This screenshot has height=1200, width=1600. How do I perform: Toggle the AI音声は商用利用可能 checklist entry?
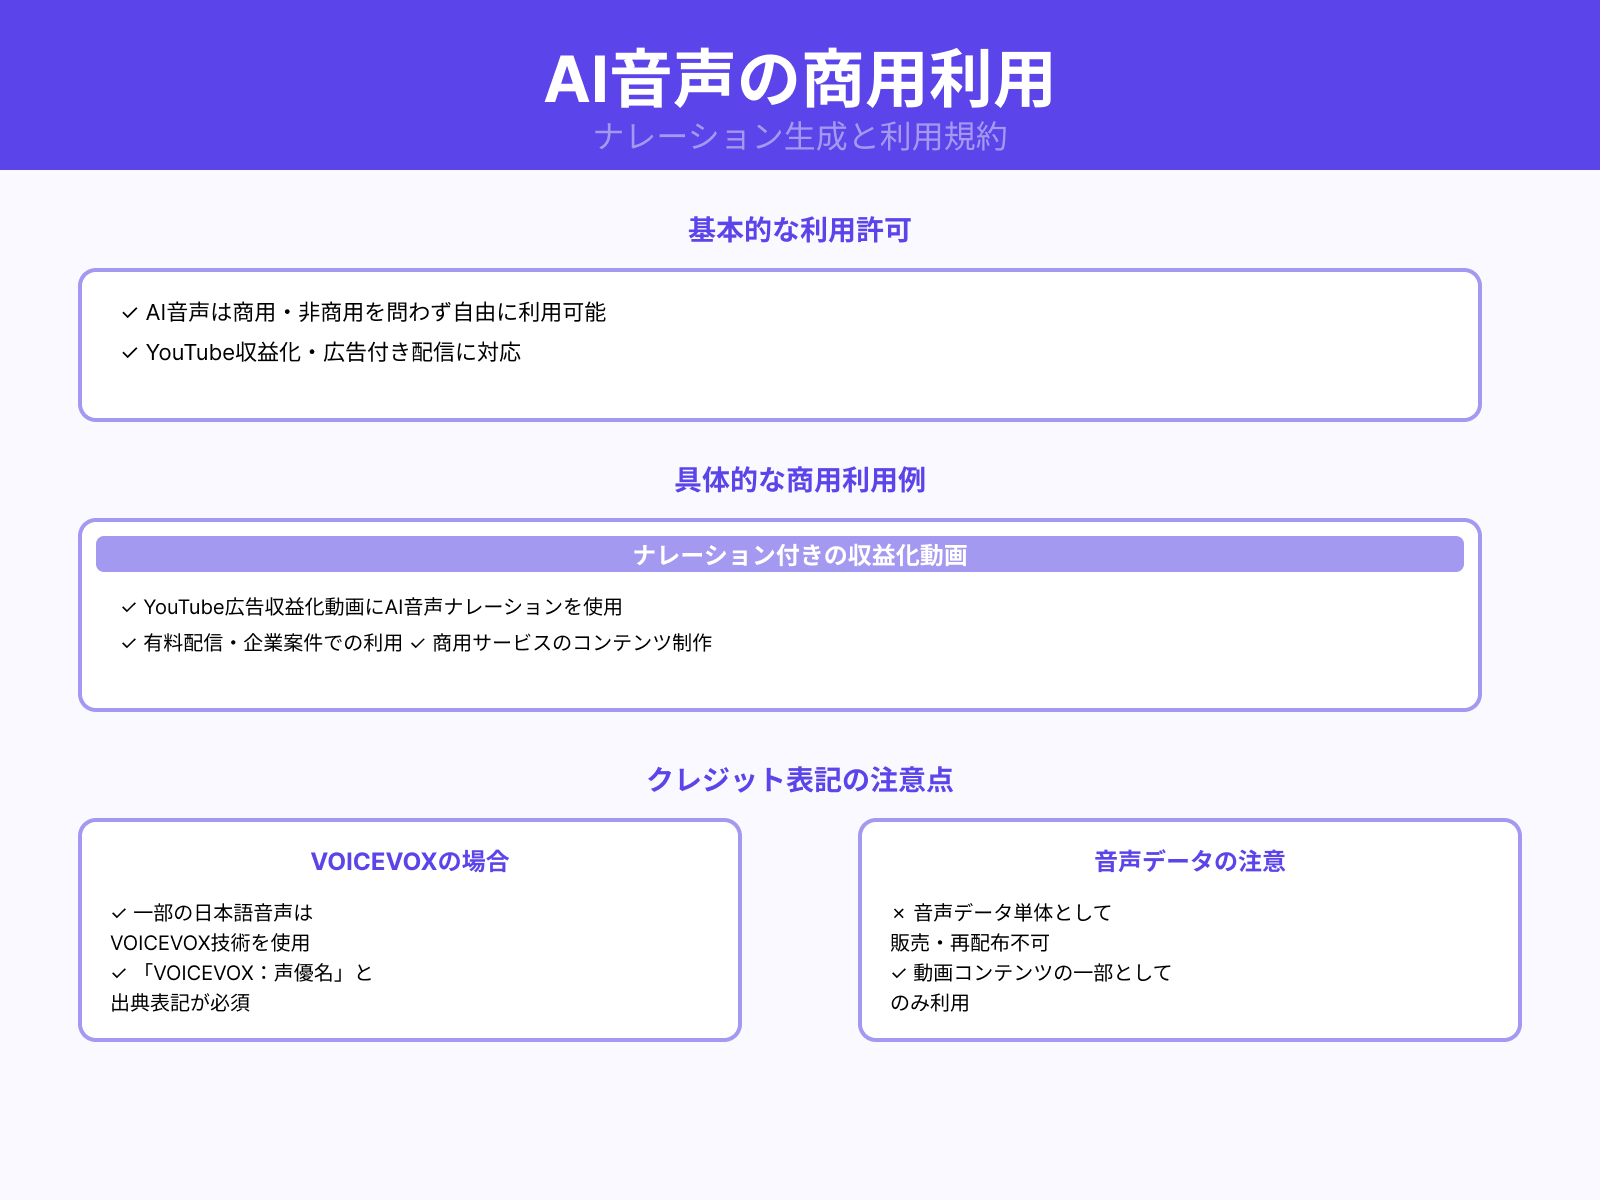[x=378, y=312]
